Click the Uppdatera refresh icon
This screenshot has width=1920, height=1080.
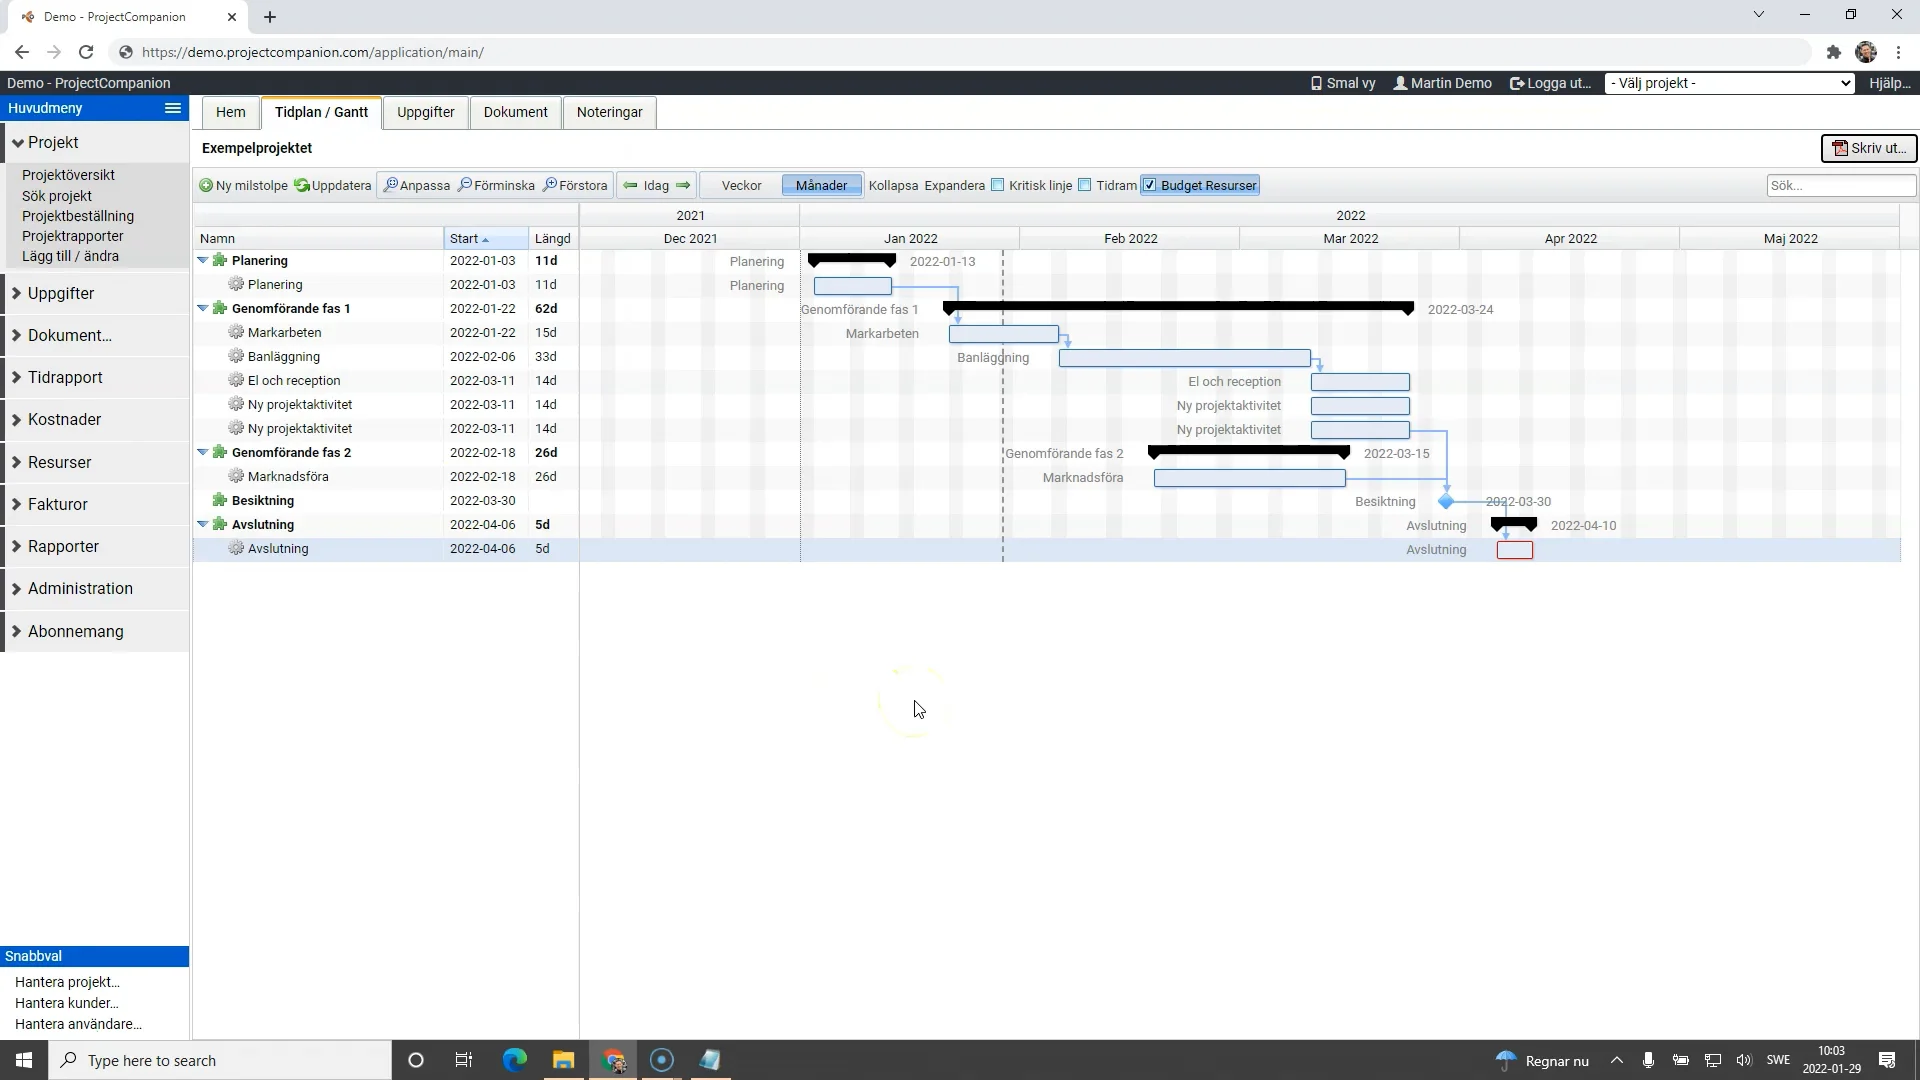301,185
